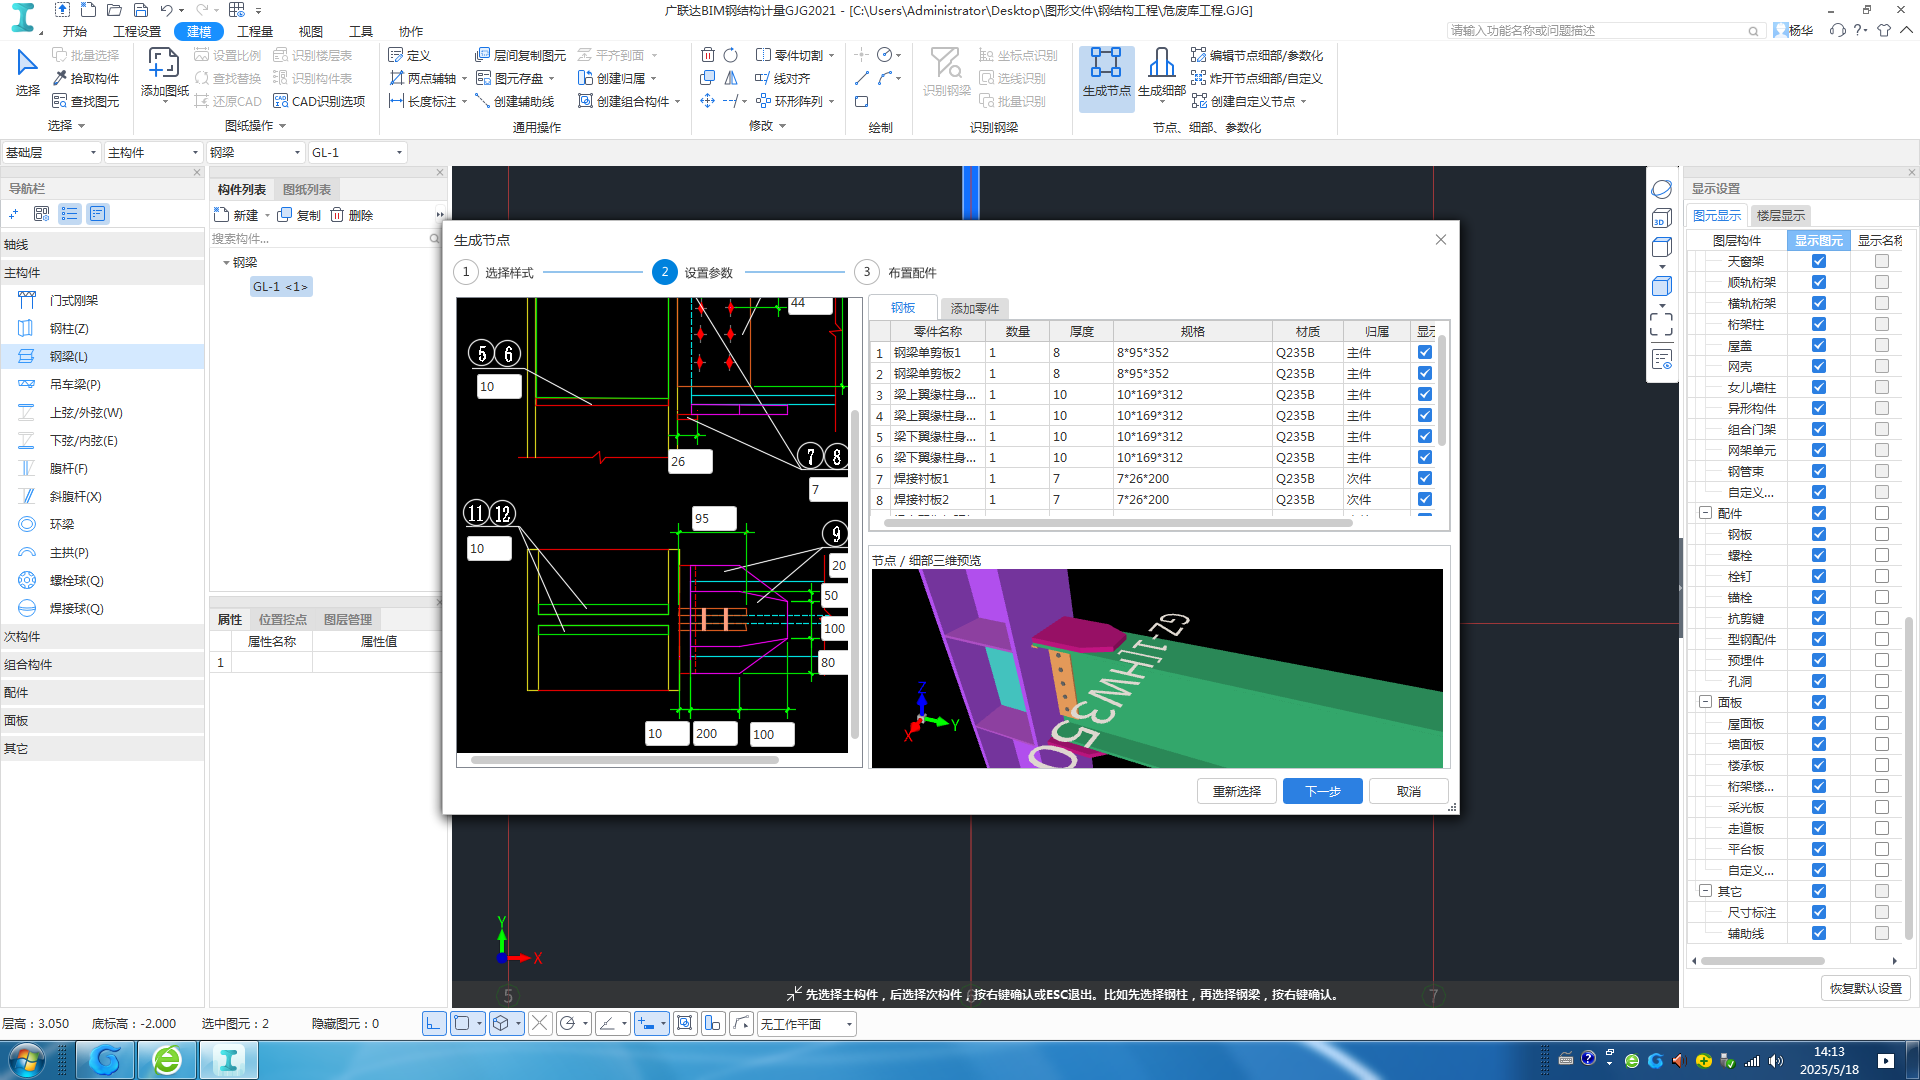
Task: Open the 无工作平面 dropdown
Action: click(806, 1024)
